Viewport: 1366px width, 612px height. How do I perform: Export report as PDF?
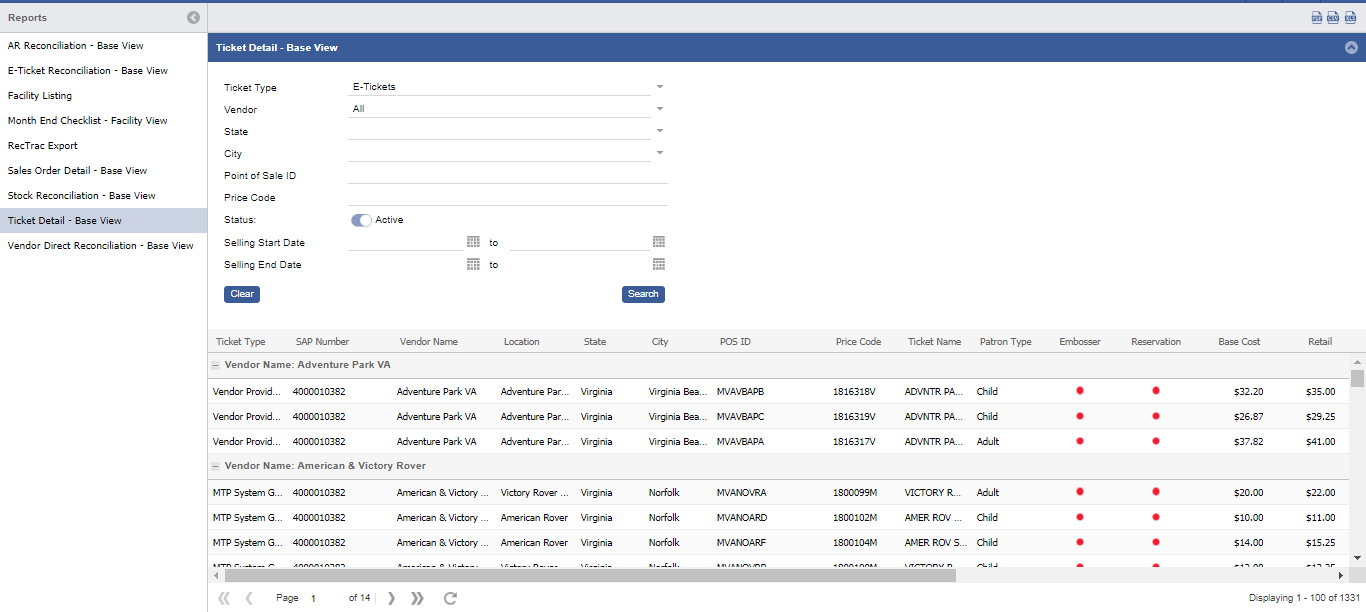1317,17
